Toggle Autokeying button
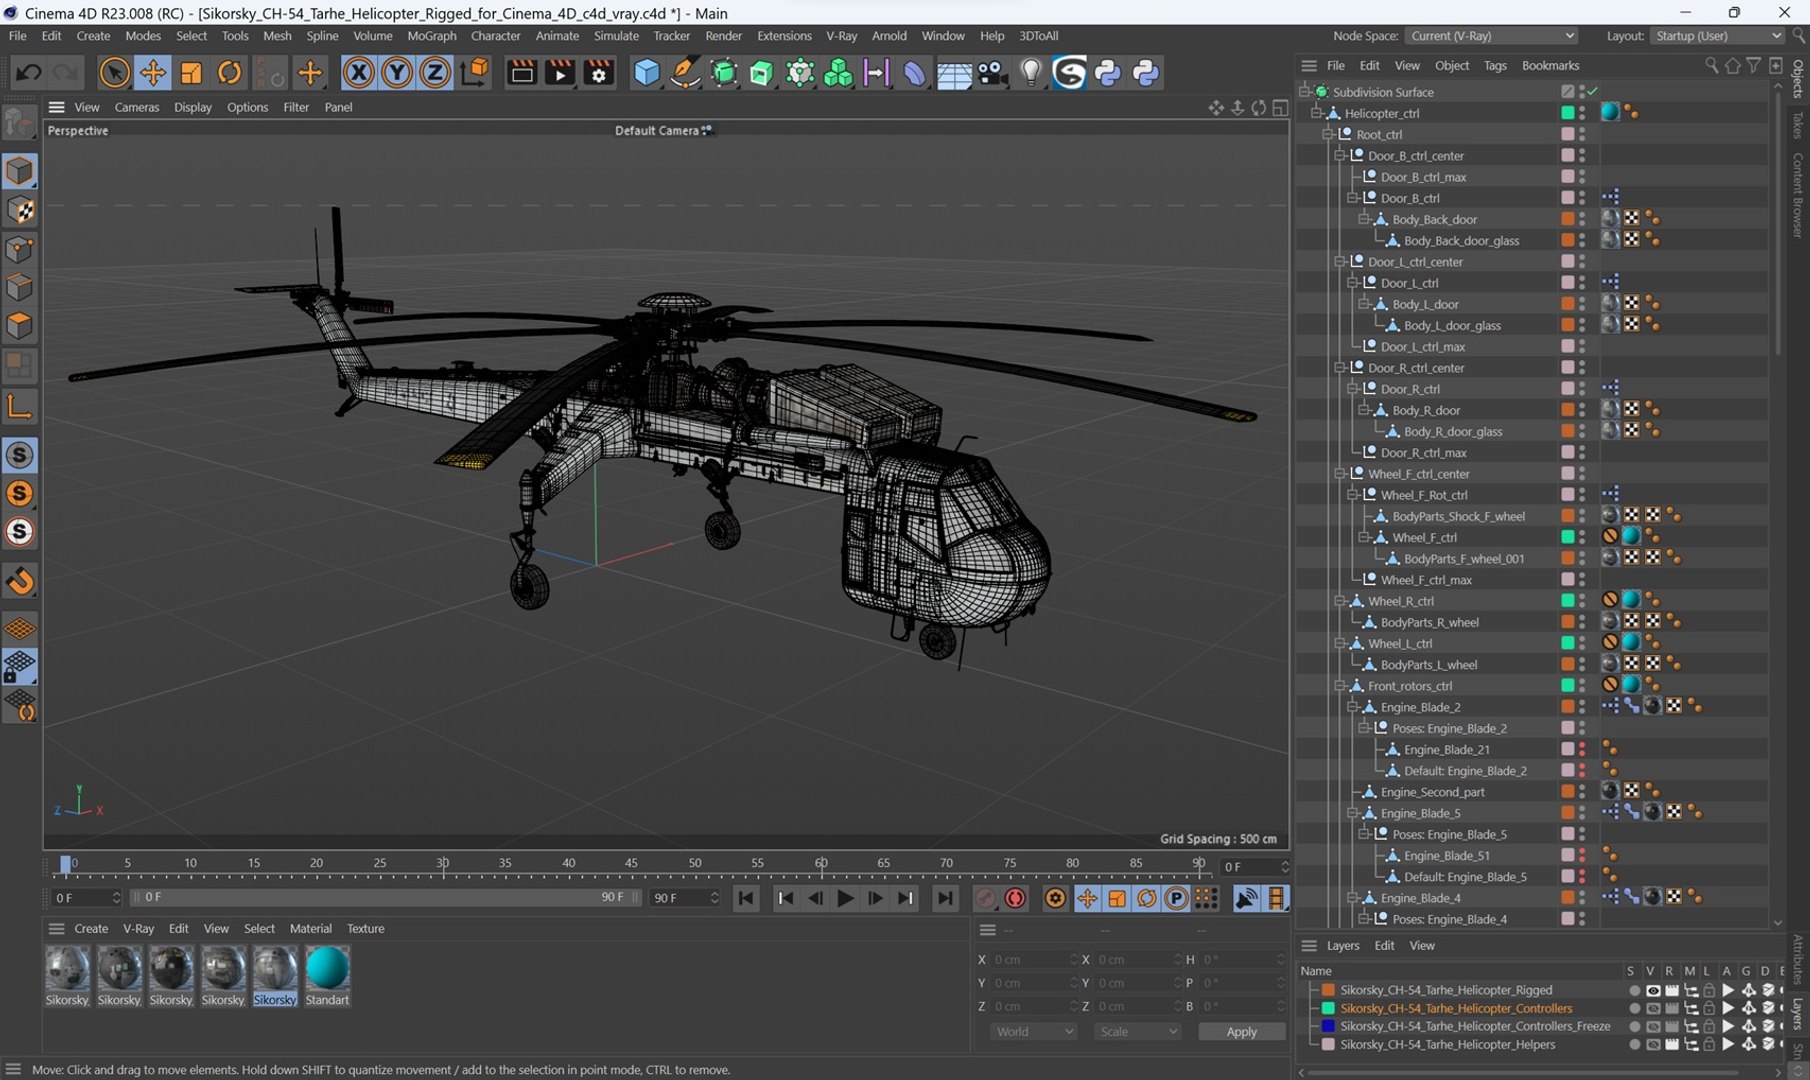 [1015, 898]
